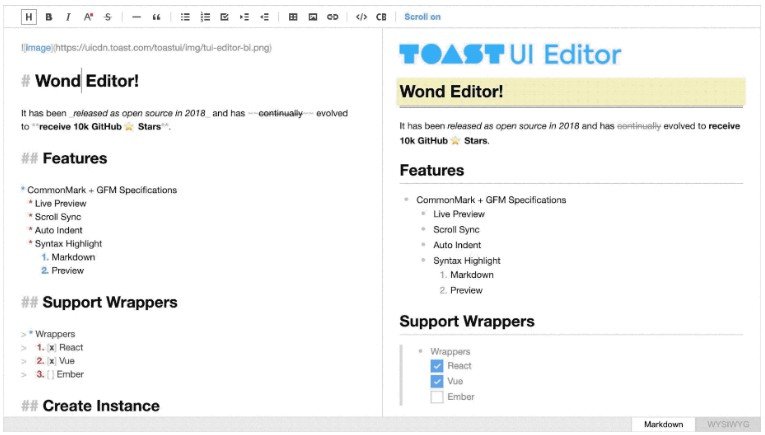Image resolution: width=765 pixels, height=435 pixels.
Task: Toggle bold formatting
Action: (49, 17)
